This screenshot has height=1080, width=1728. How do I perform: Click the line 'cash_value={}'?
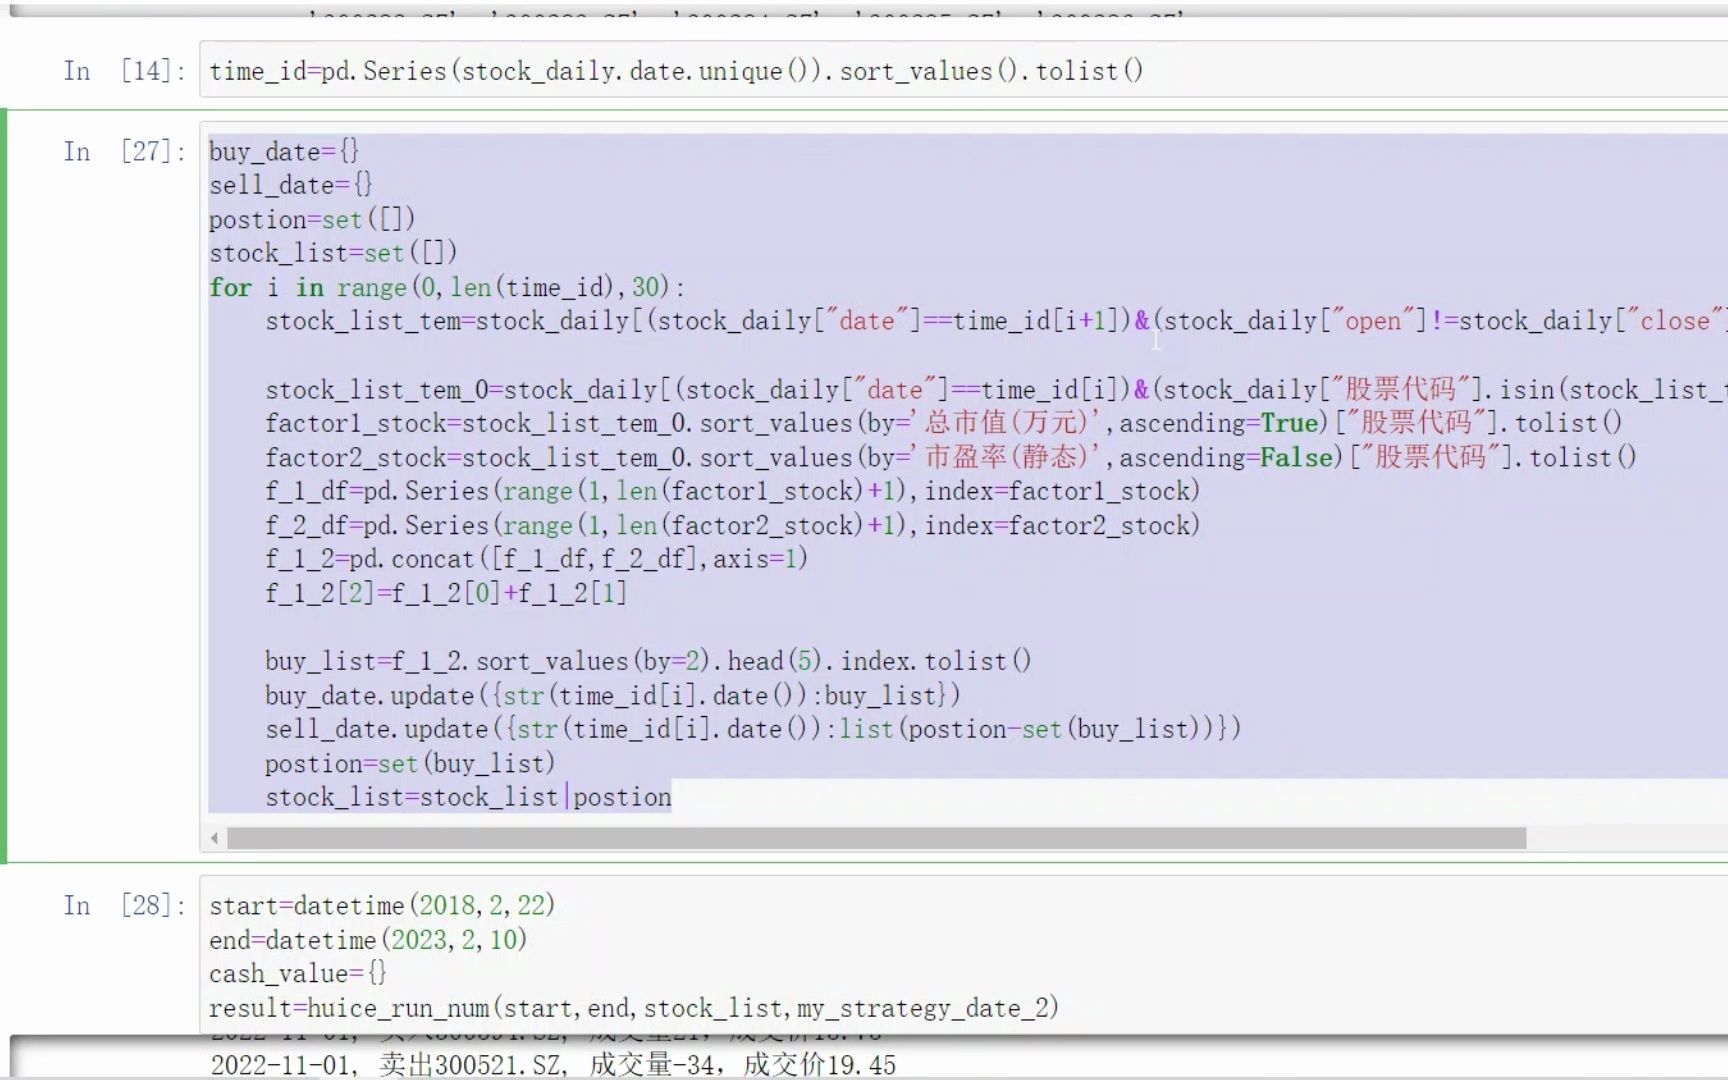point(298,974)
